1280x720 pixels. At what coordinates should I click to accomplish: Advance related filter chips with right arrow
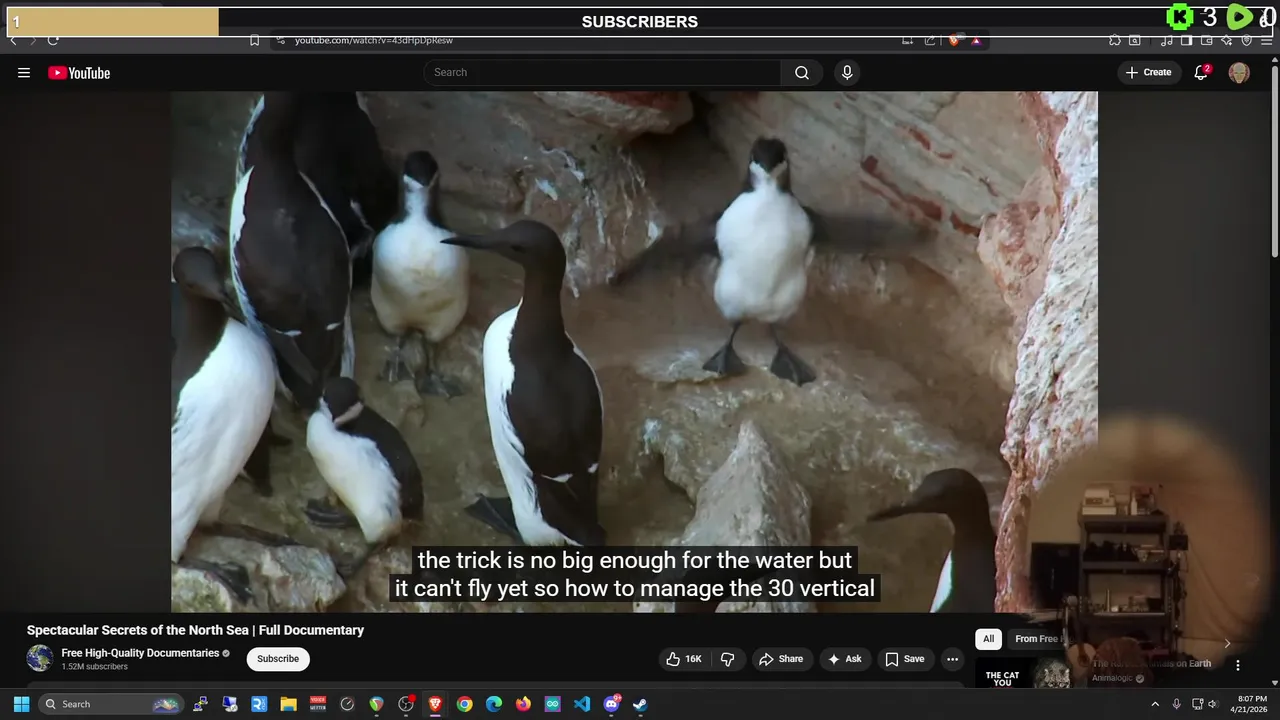point(1227,643)
